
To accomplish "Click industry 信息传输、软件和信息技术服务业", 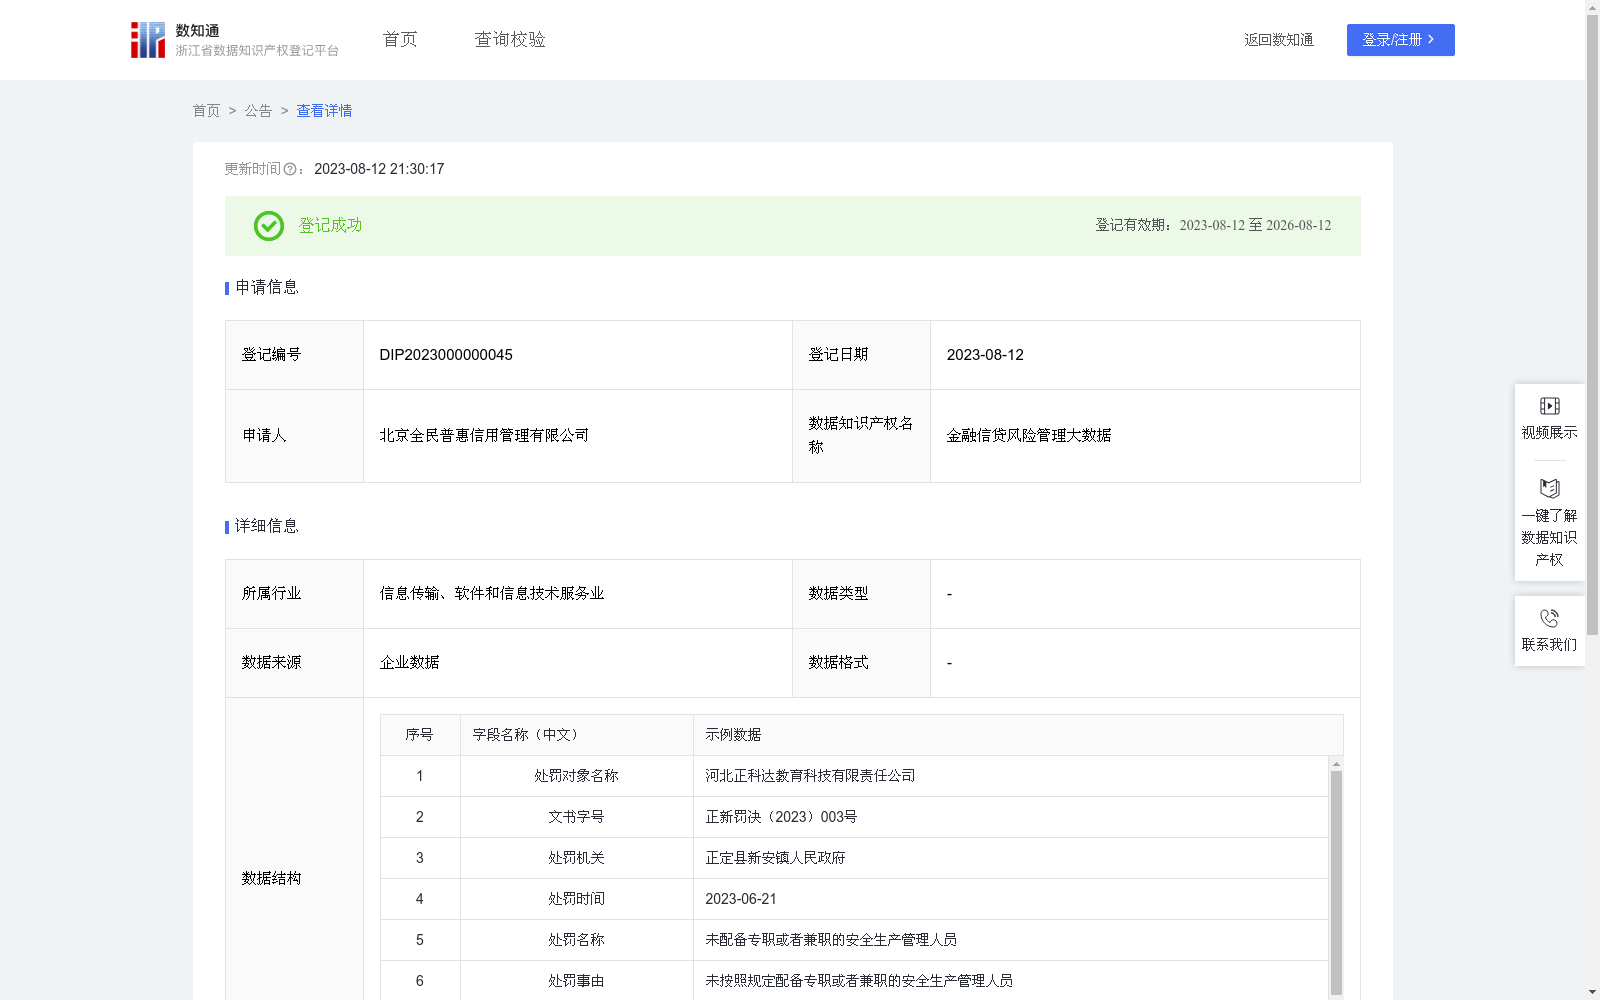I will [492, 594].
